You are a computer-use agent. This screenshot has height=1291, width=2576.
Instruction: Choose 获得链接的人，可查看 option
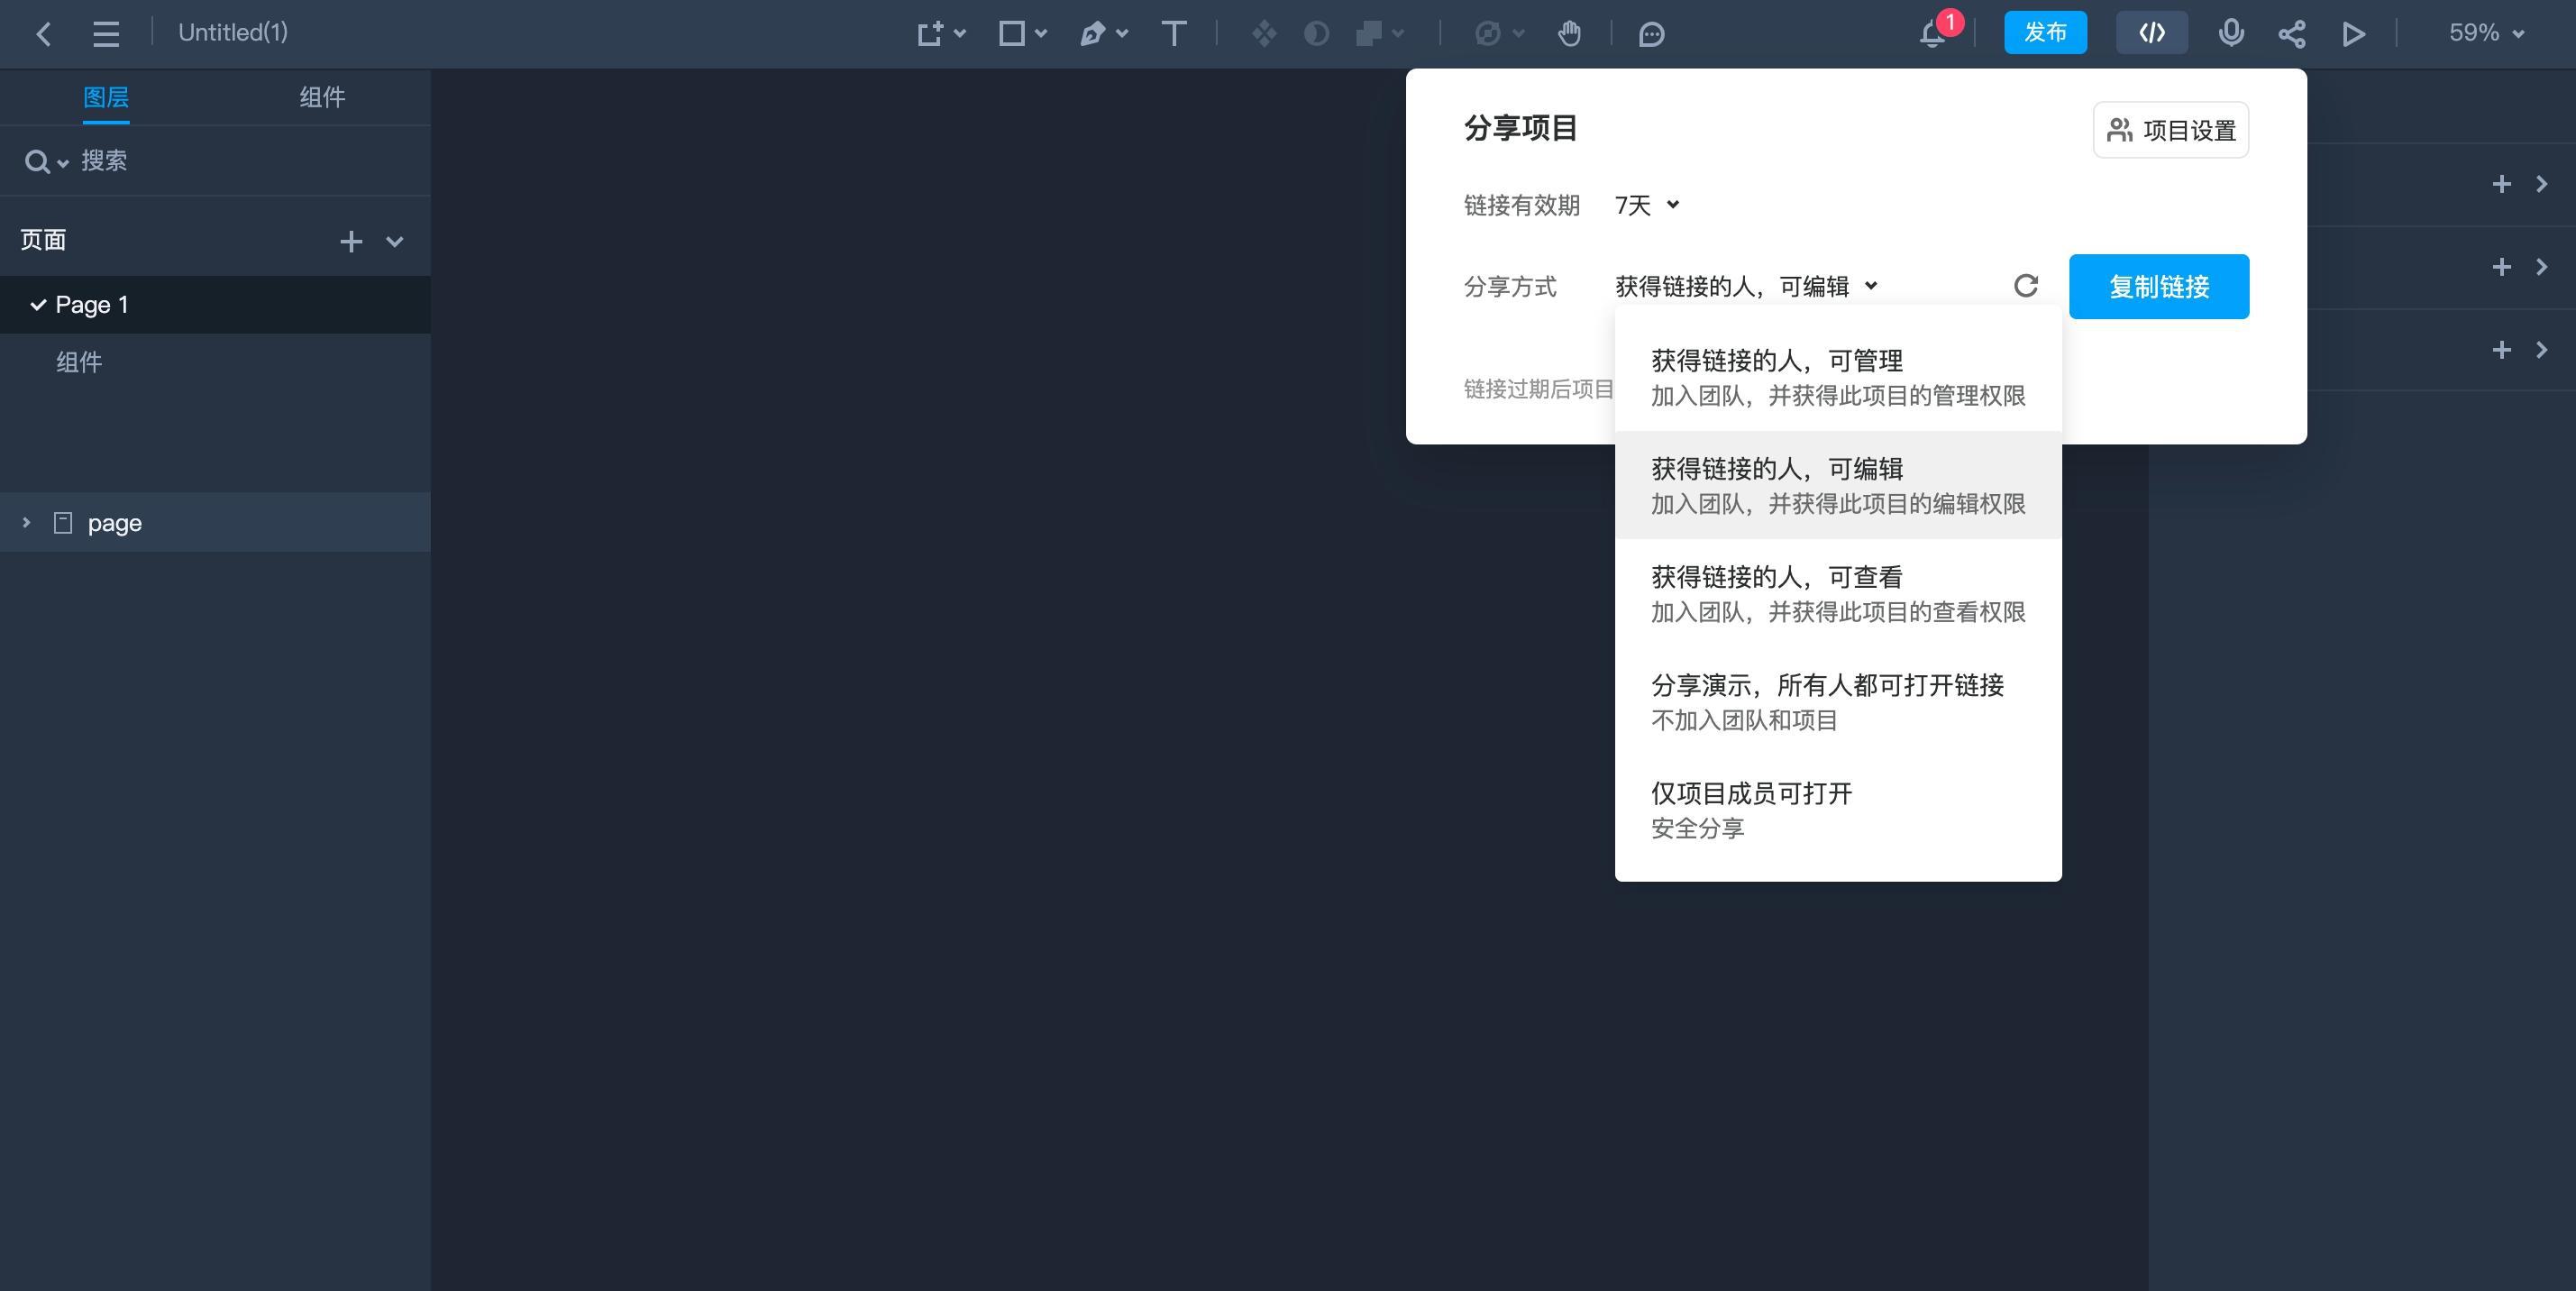point(1838,593)
